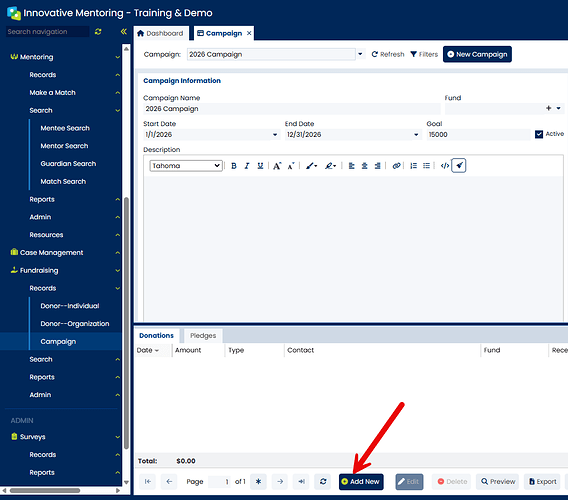Refresh the donations grid
568x500 pixels.
[x=323, y=482]
